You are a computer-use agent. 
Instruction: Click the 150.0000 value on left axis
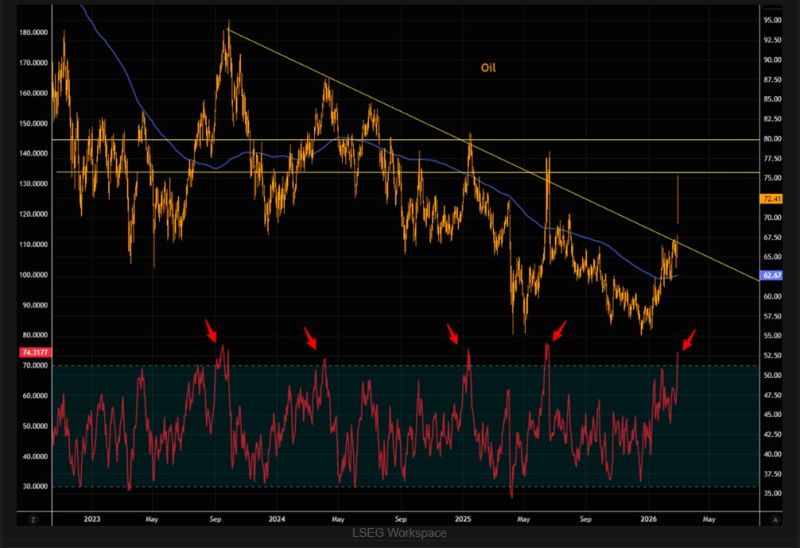[34, 123]
